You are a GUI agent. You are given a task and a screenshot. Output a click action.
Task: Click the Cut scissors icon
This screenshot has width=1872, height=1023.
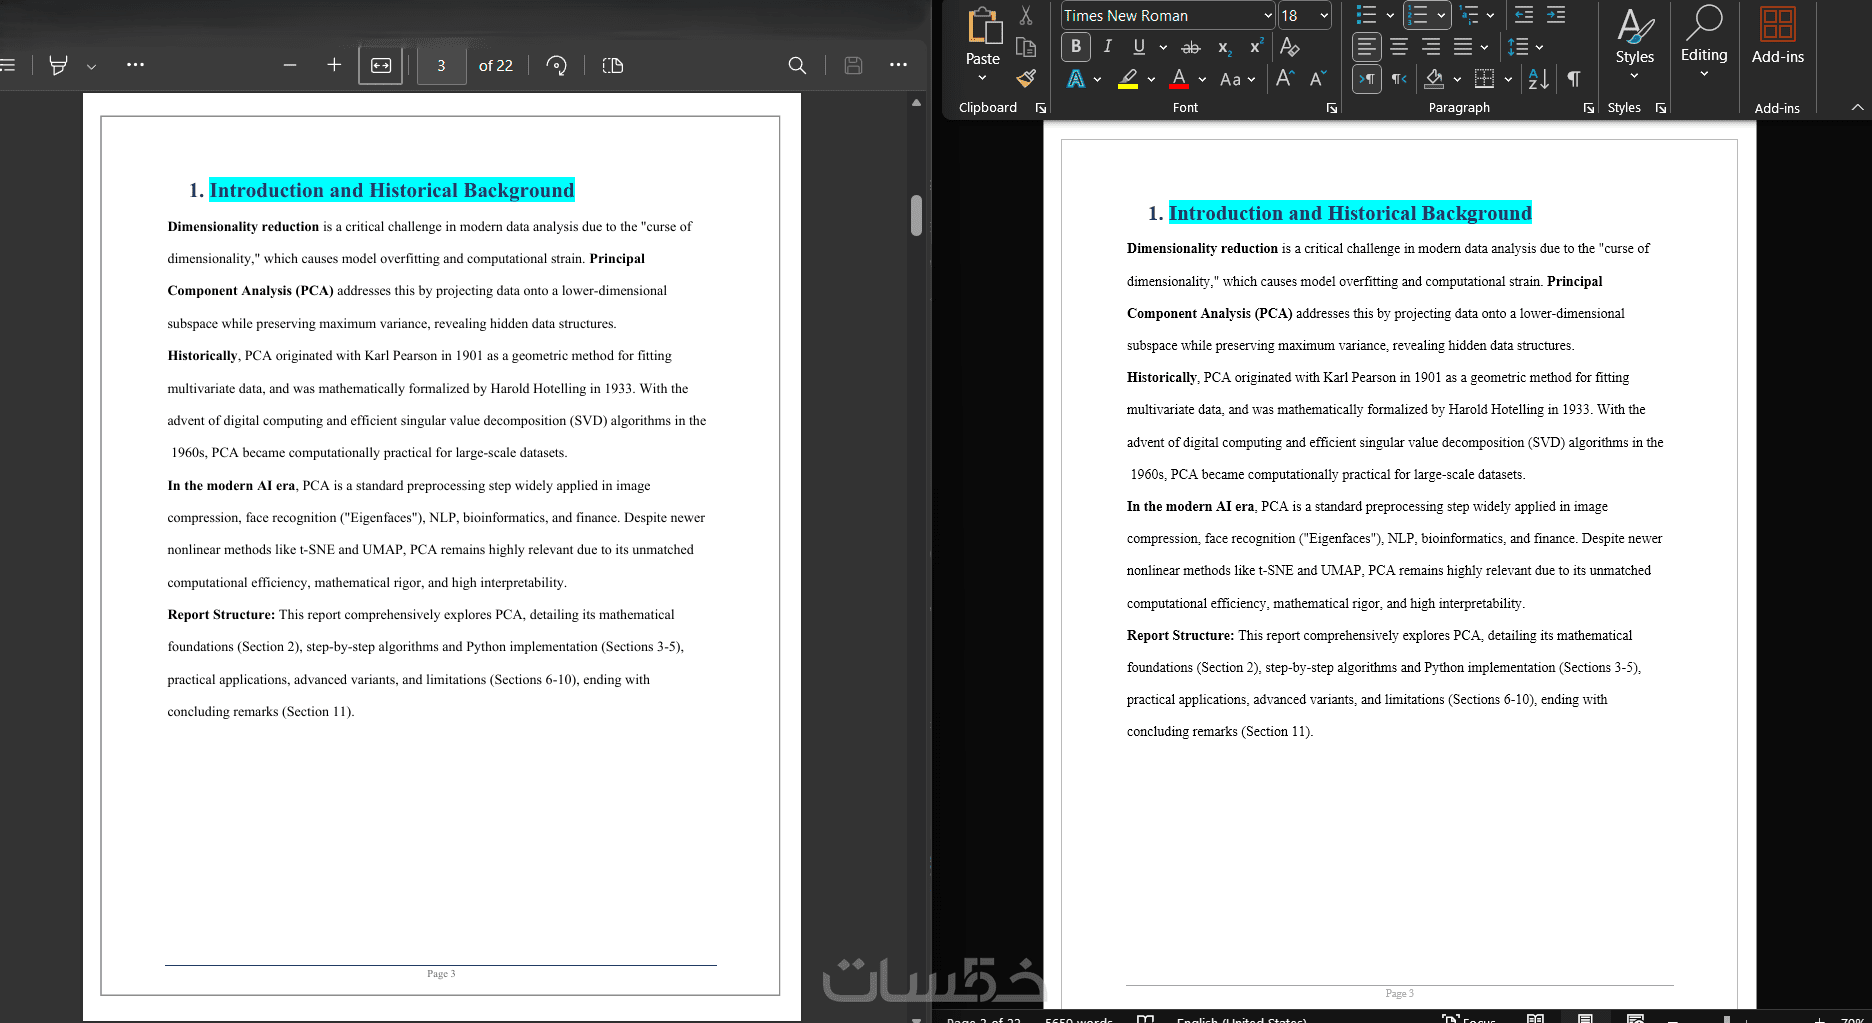[1026, 15]
